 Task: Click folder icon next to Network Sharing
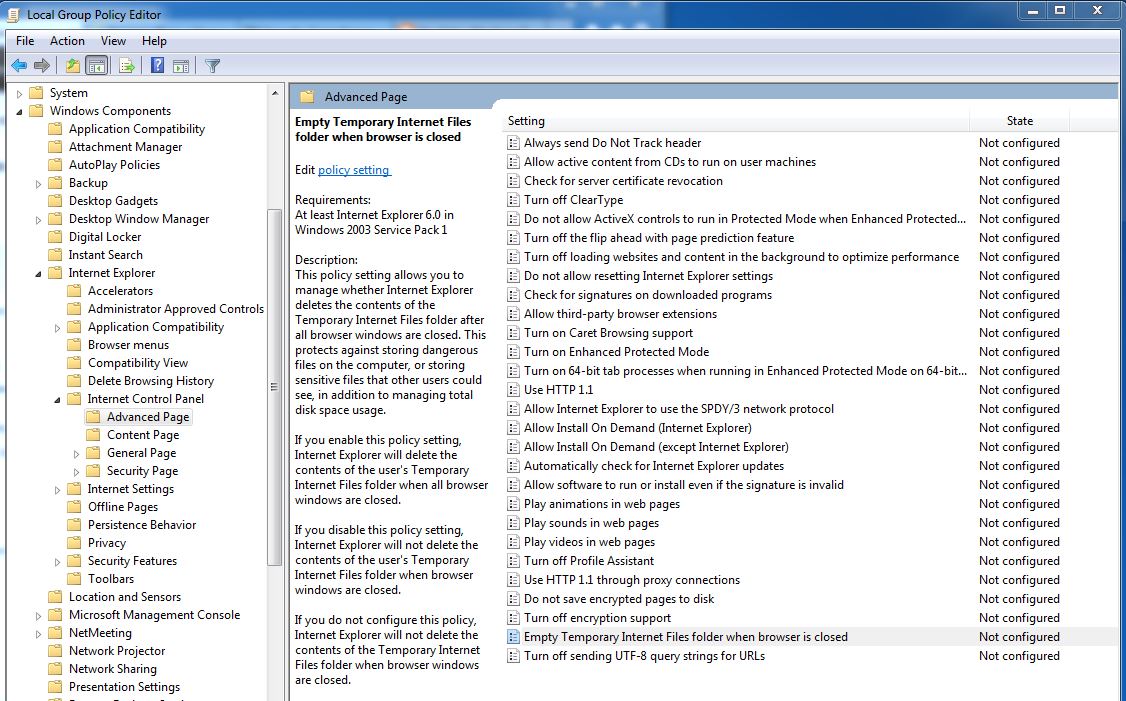tap(55, 669)
